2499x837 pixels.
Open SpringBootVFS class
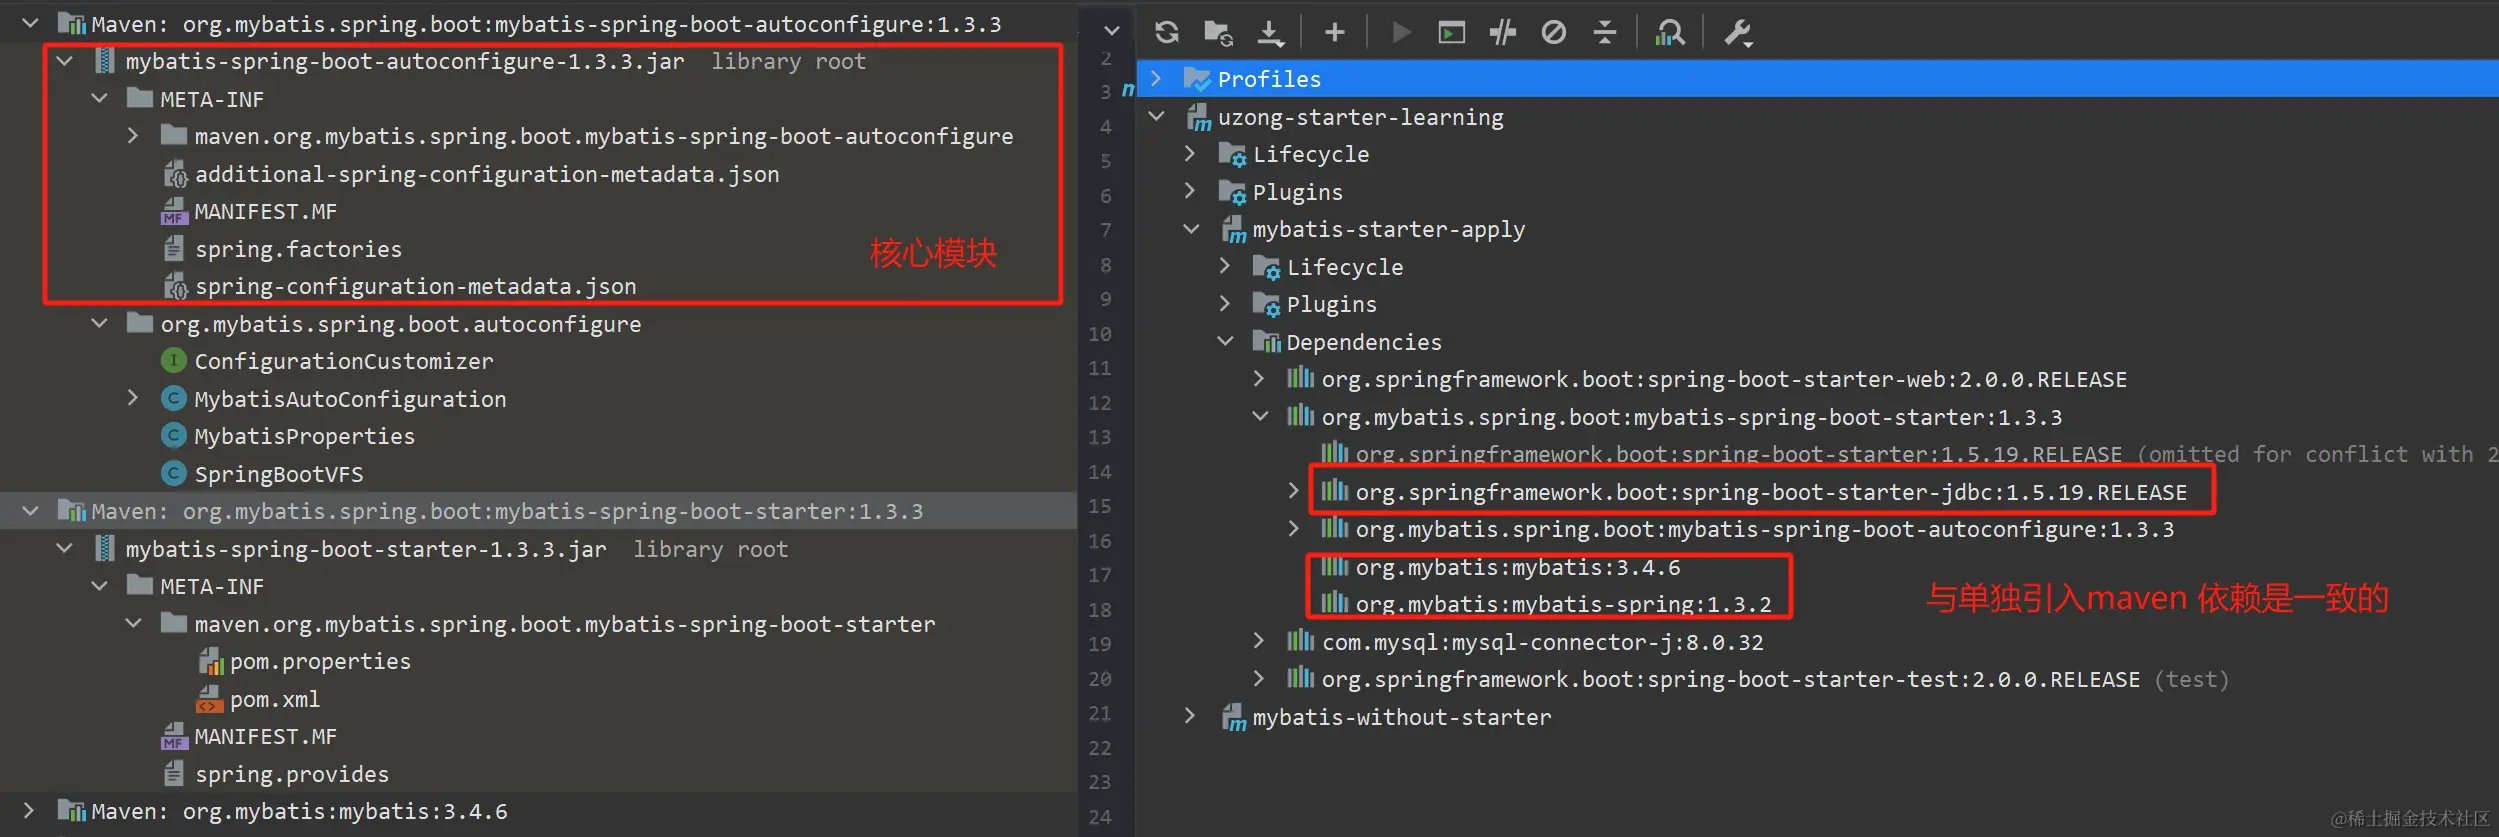278,473
